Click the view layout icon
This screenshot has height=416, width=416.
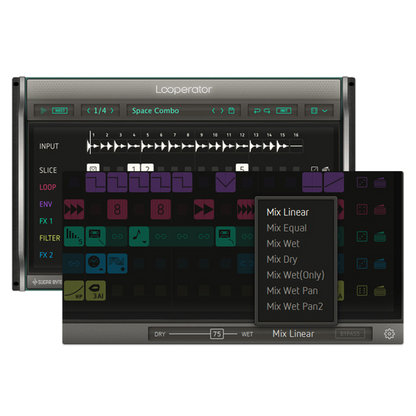(314, 110)
